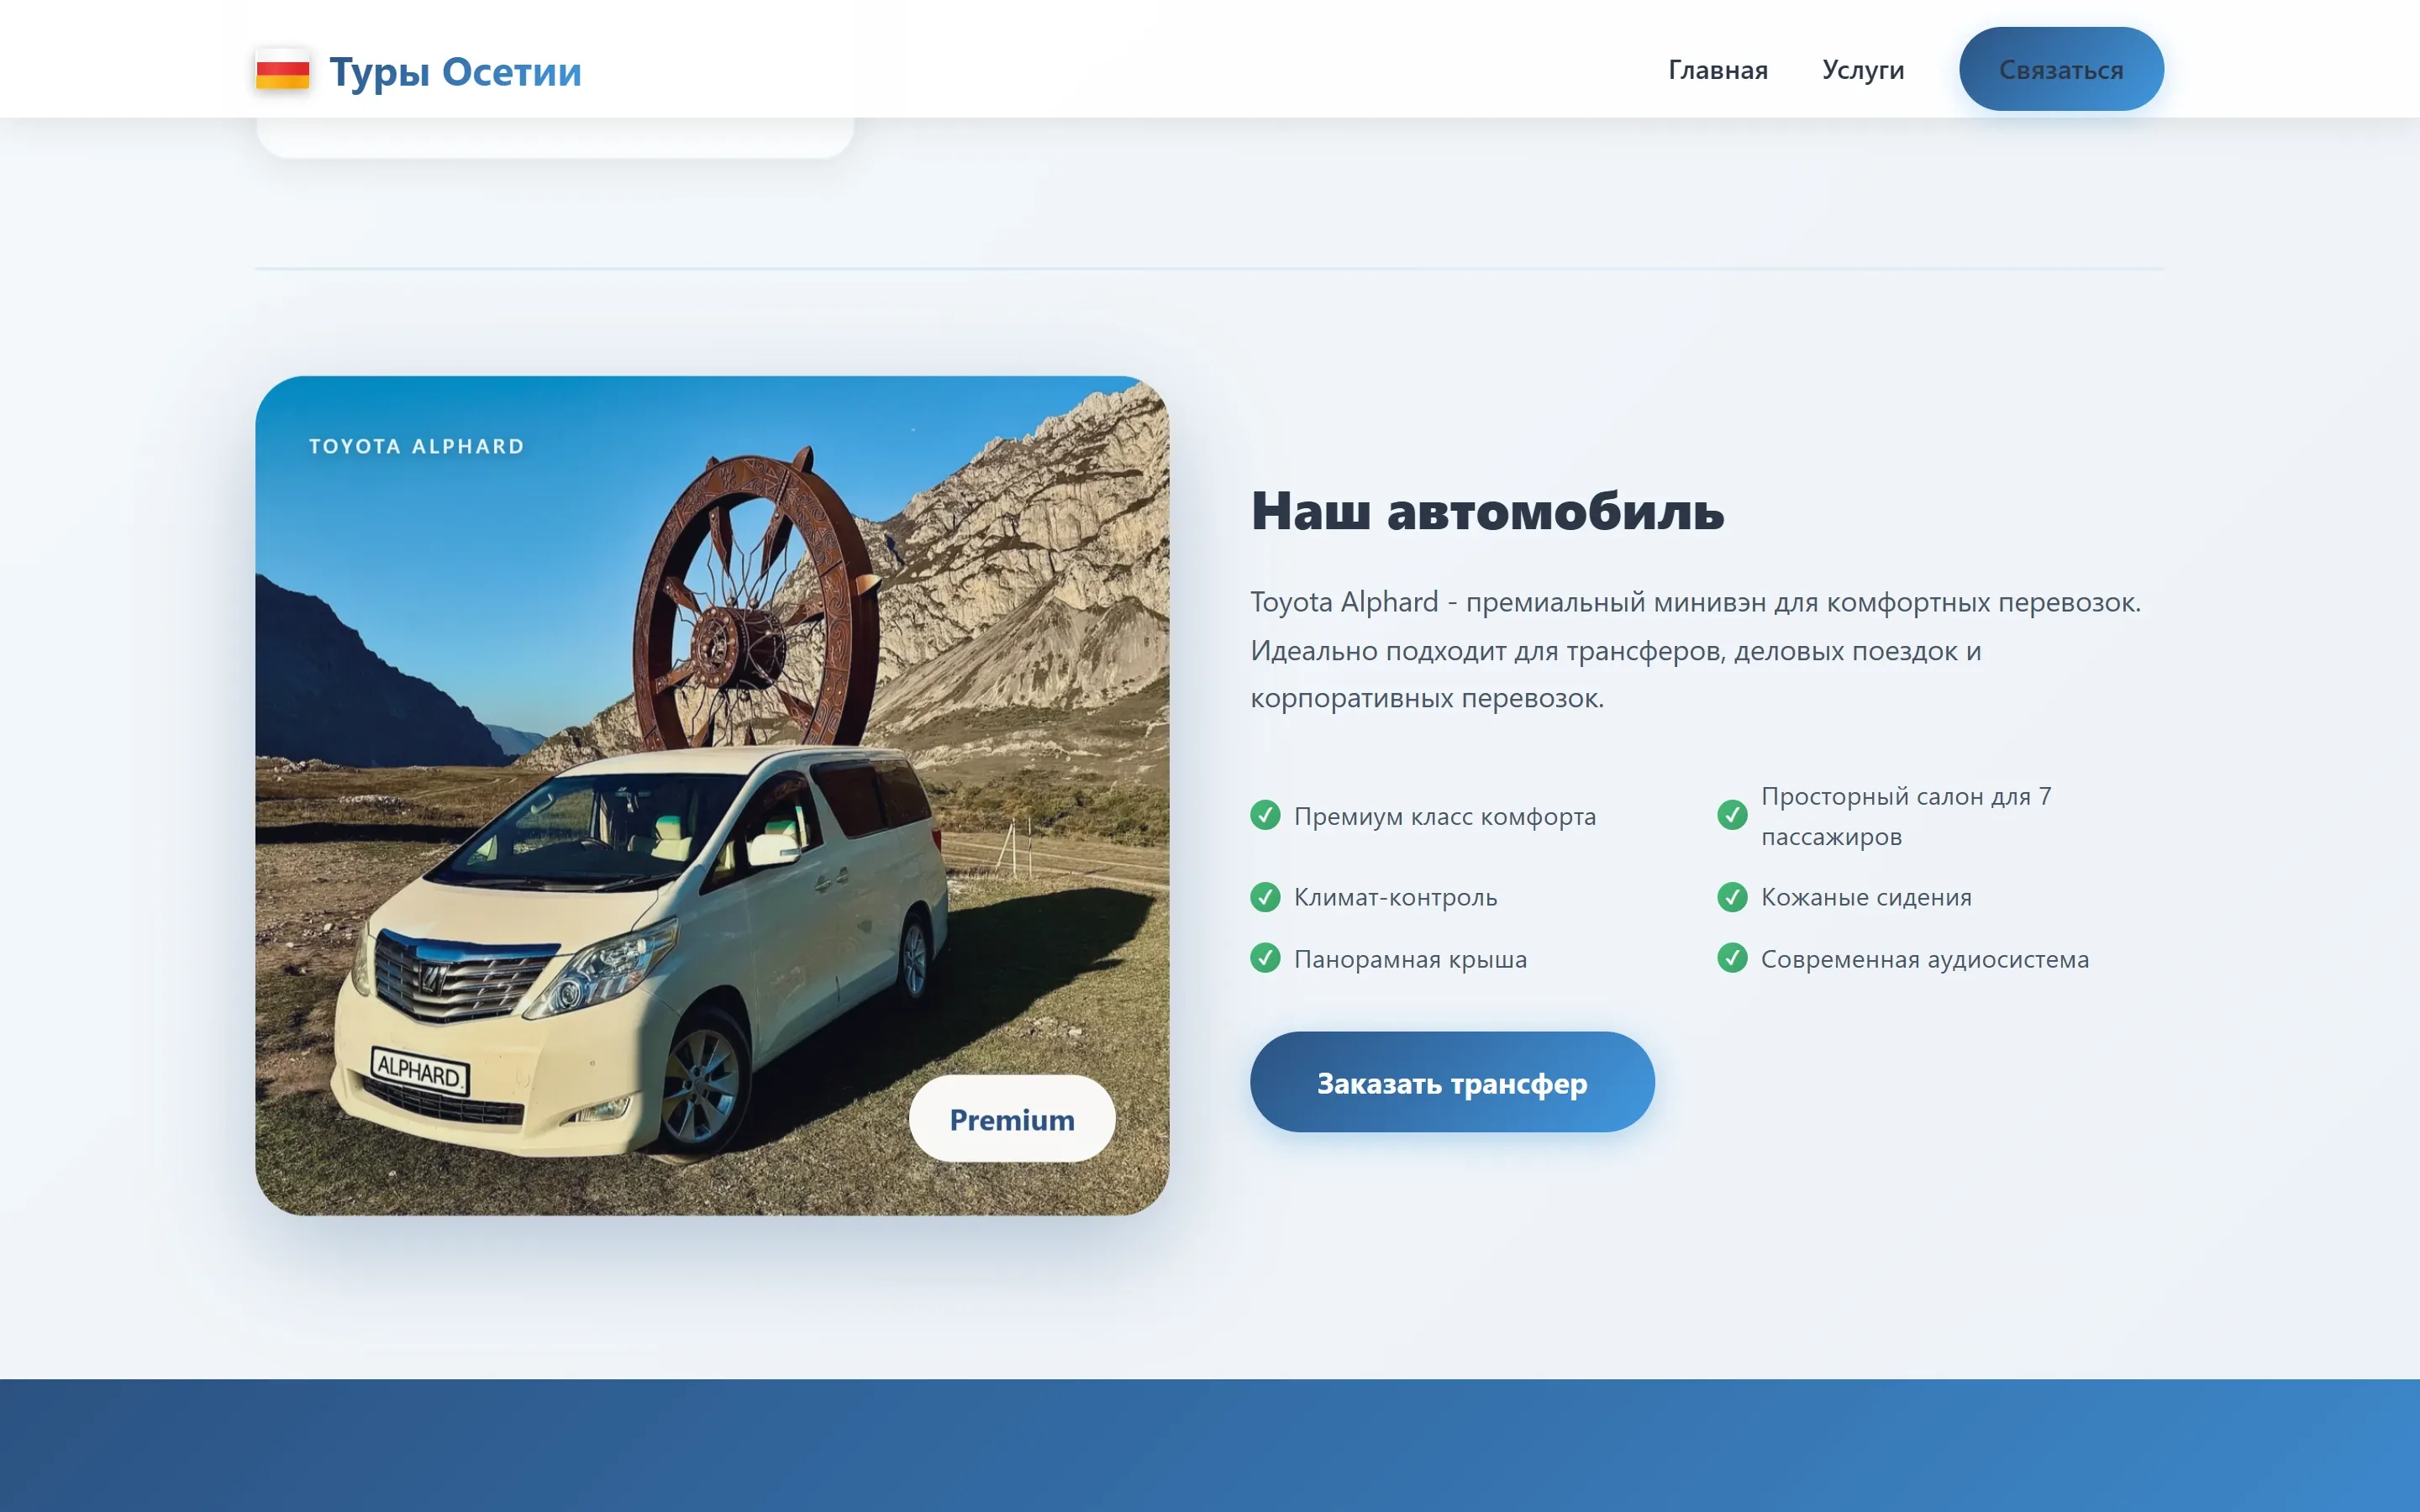Go to the Главная menu item

(1717, 70)
